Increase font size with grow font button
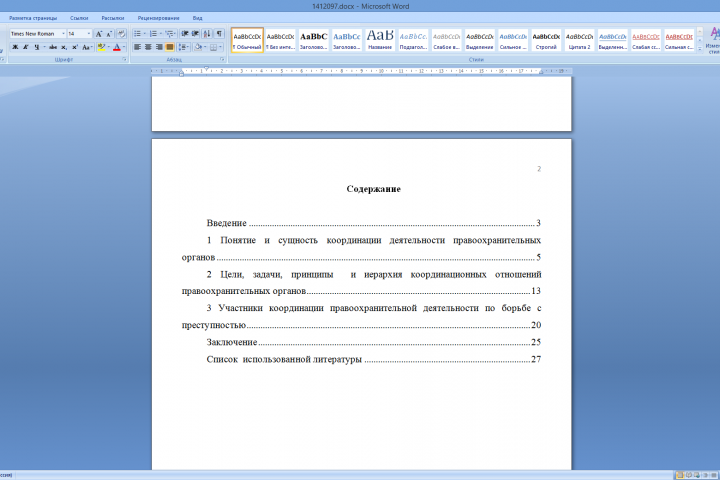Image resolution: width=720 pixels, height=480 pixels. 99,34
